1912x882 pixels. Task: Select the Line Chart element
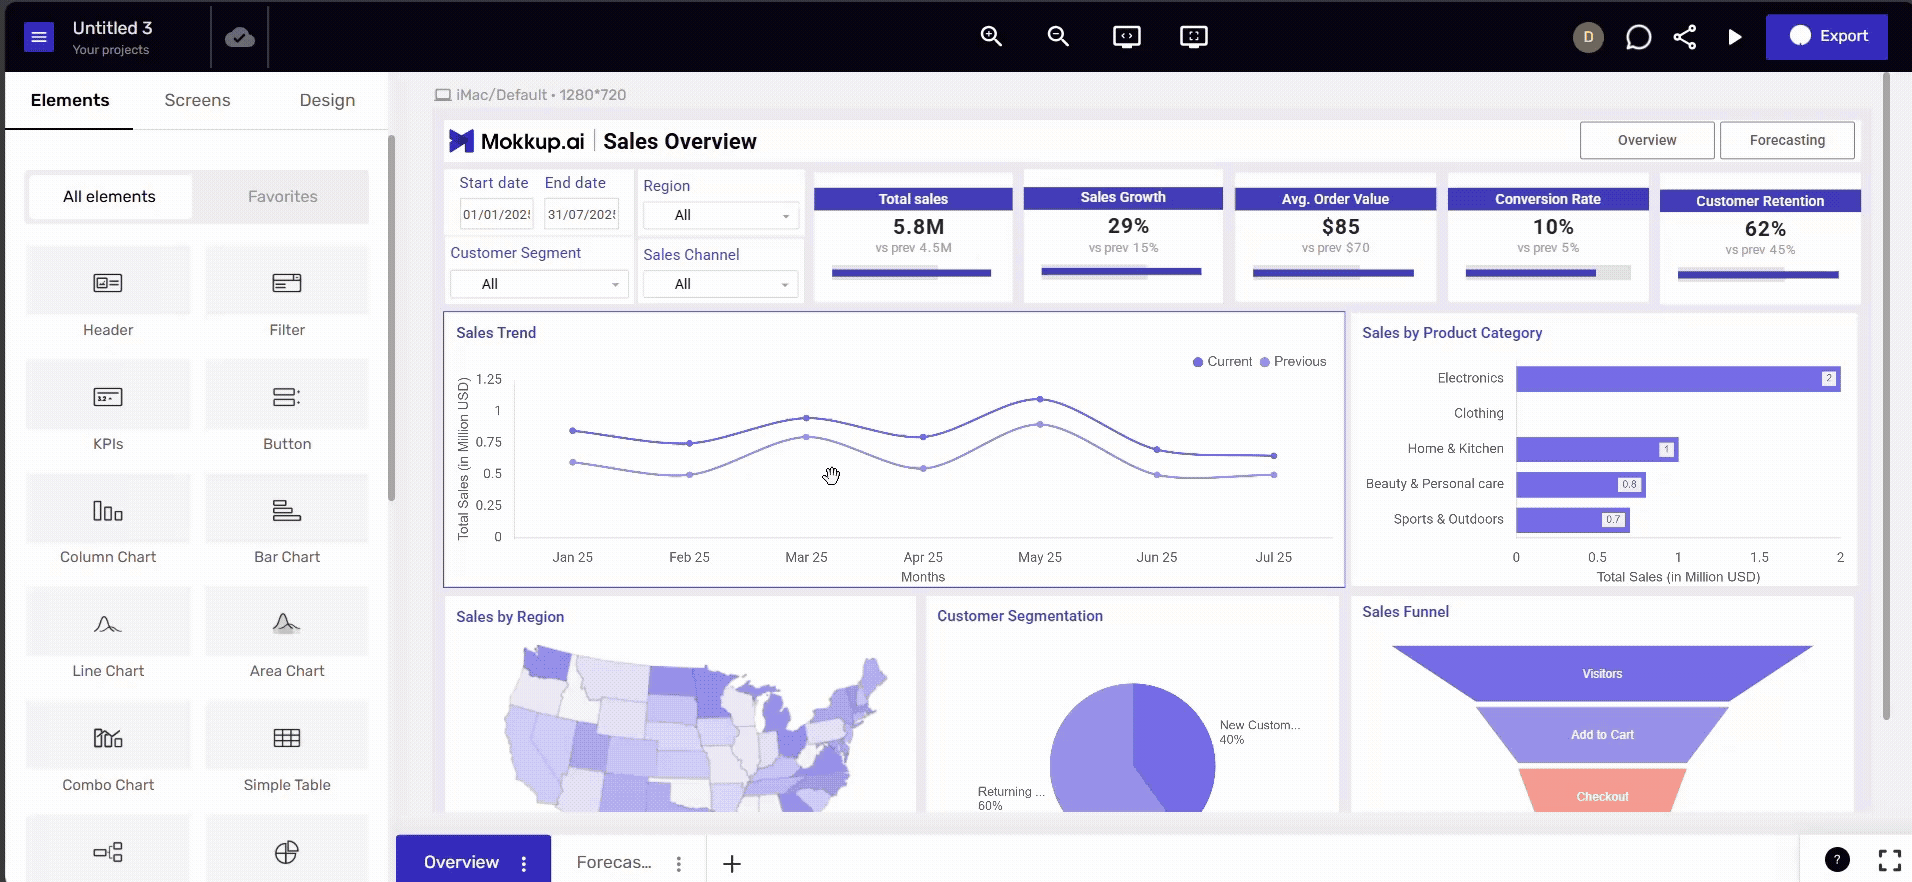(x=108, y=635)
